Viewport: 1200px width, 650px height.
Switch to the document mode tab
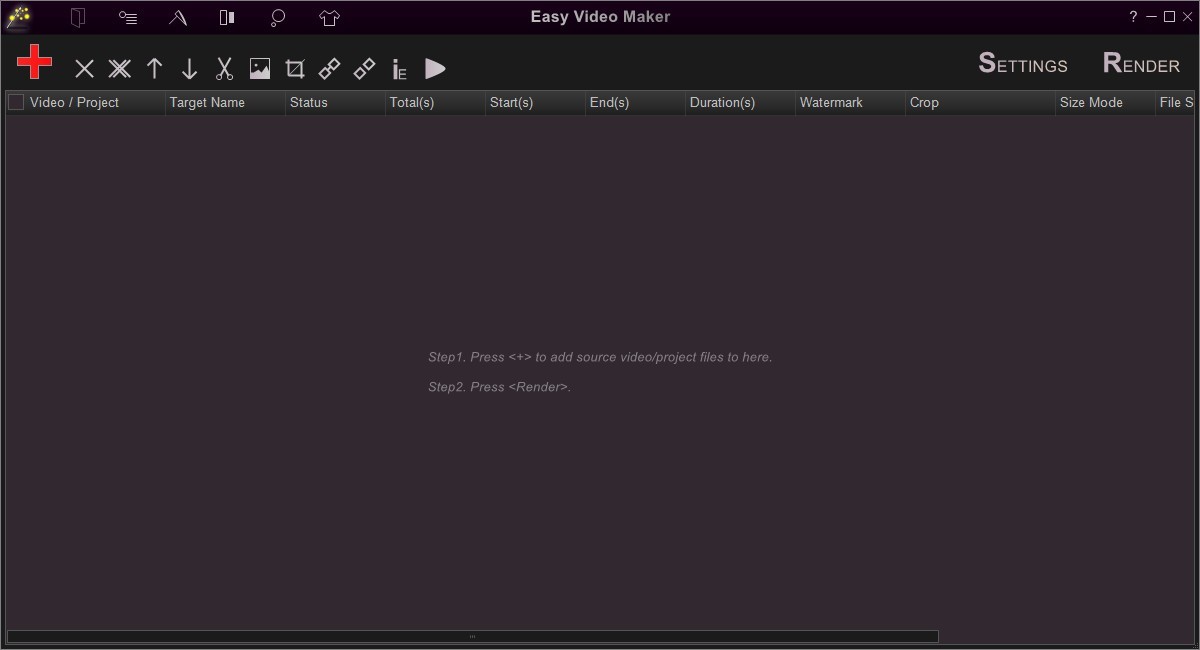77,17
